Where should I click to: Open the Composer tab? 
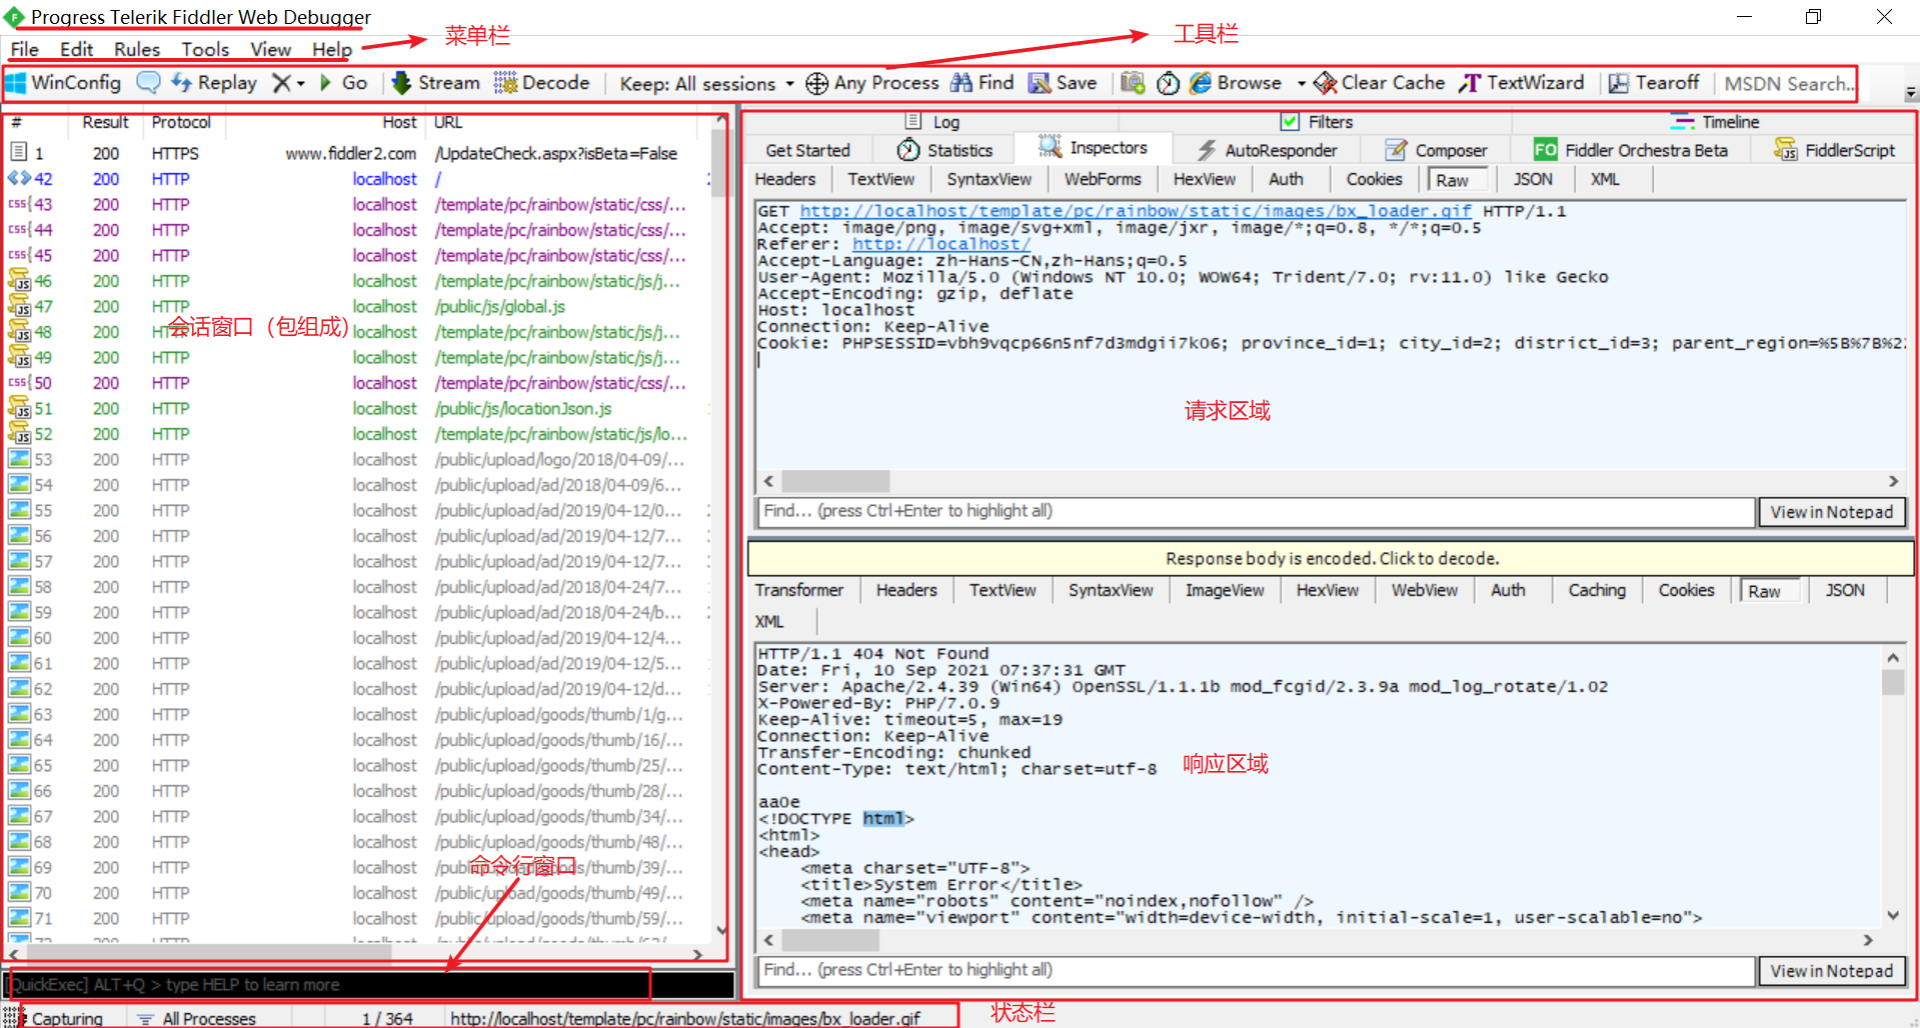(1436, 150)
